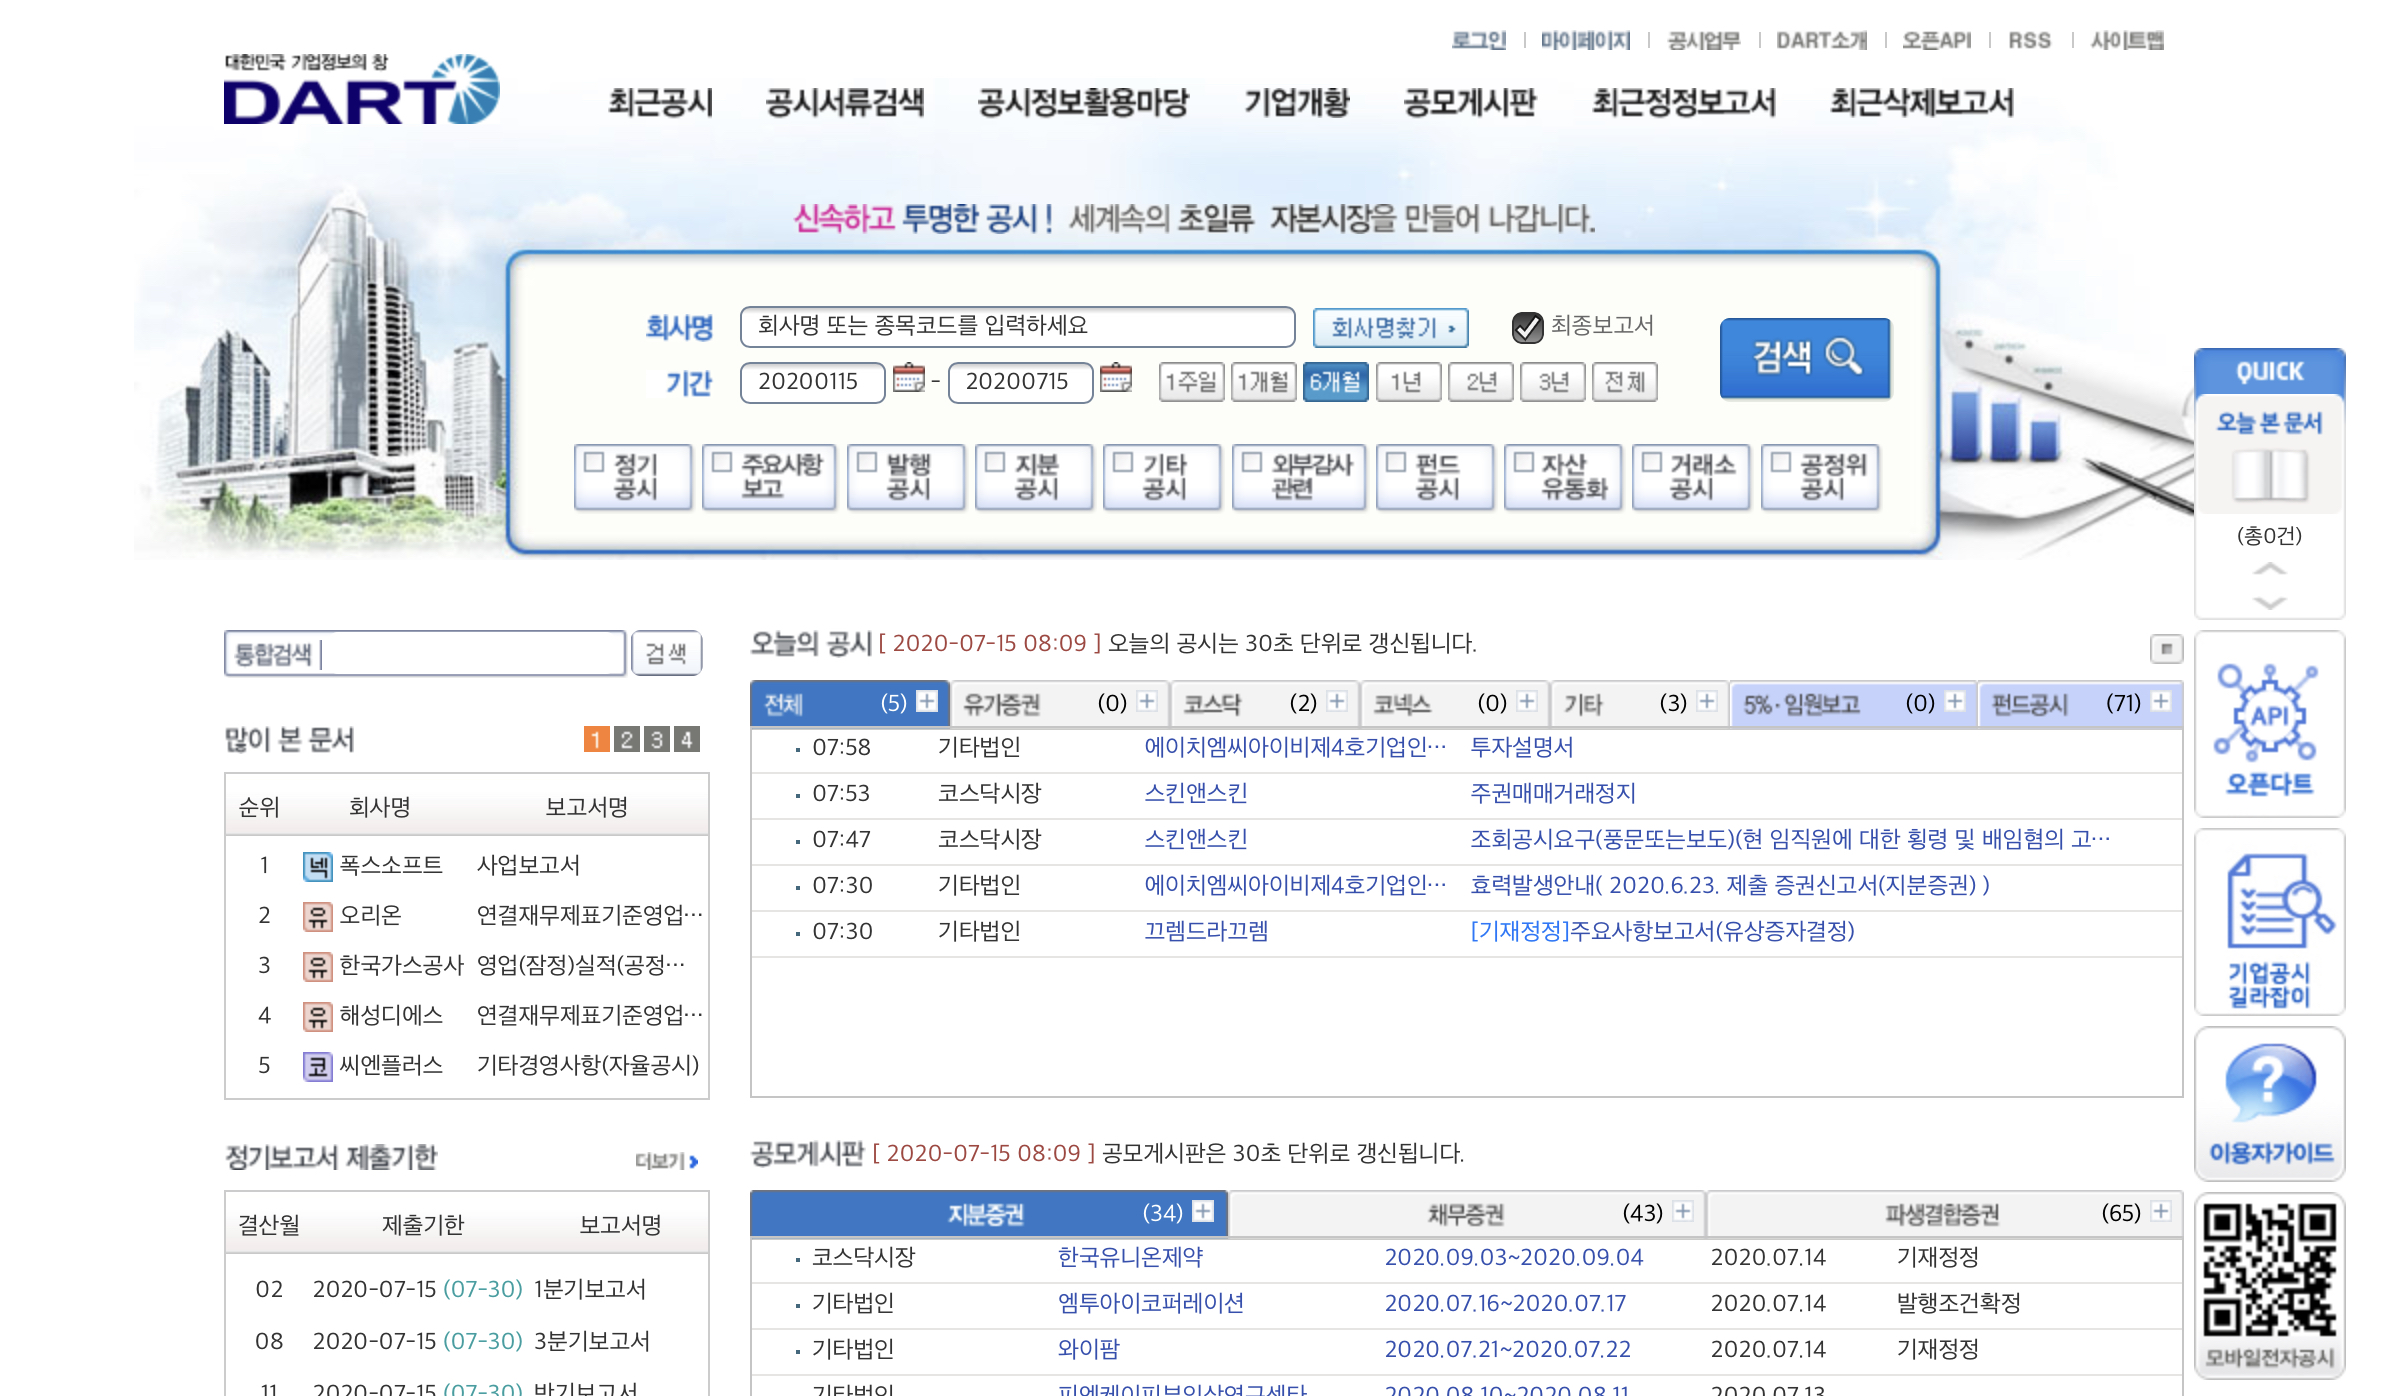Check the 거래소공시 checkbox
Screen dimensions: 2388x1396
click(x=1652, y=462)
